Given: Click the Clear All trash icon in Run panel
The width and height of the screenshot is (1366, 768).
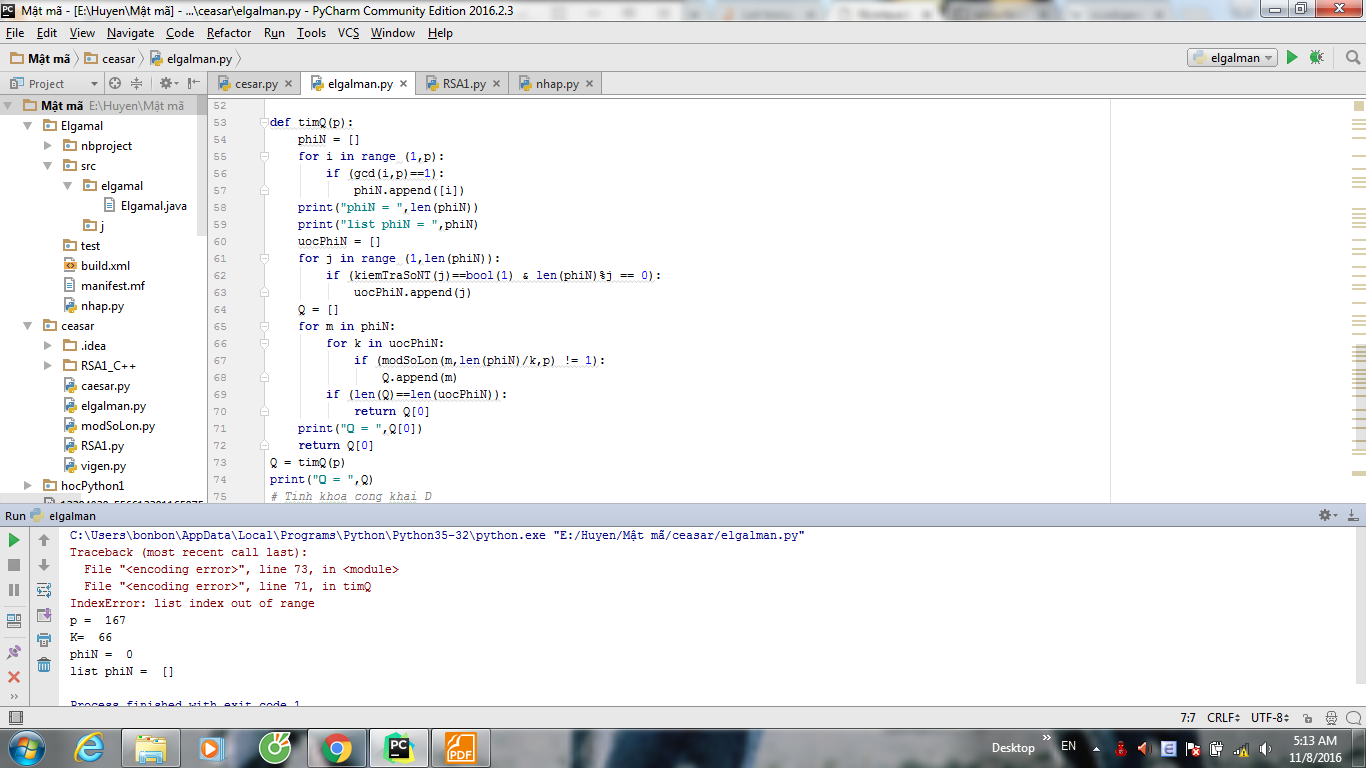Looking at the screenshot, I should coord(44,665).
